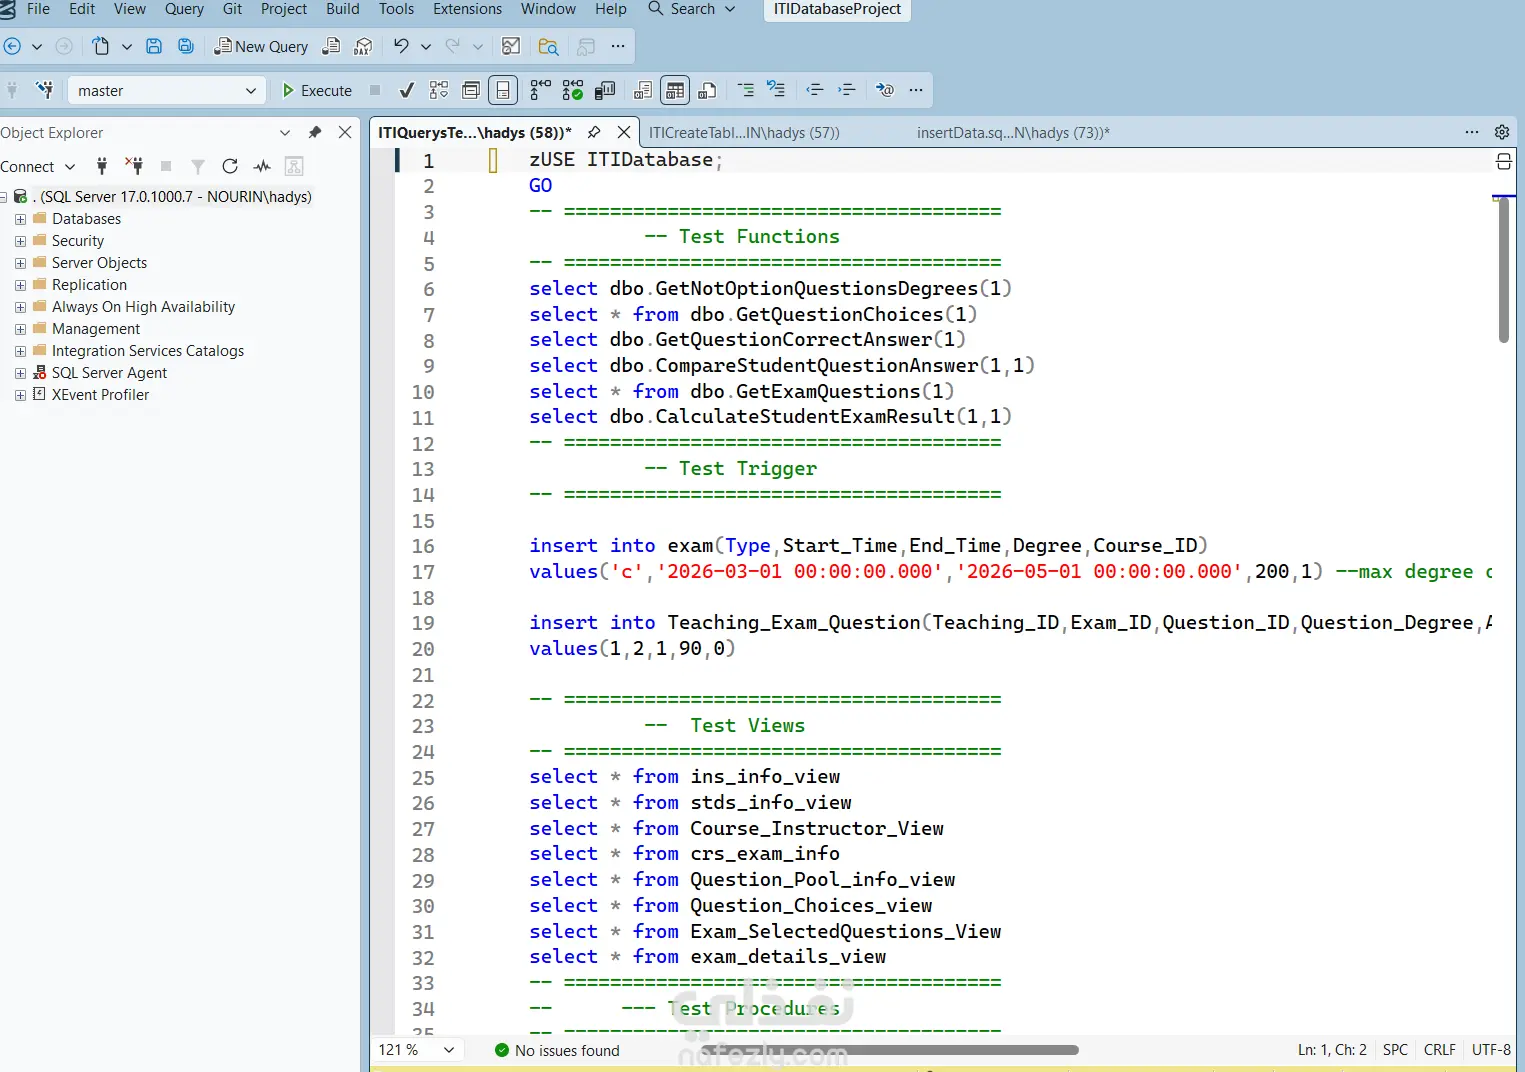Click the Search box in title bar
Image resolution: width=1525 pixels, height=1072 pixels.
coord(692,9)
